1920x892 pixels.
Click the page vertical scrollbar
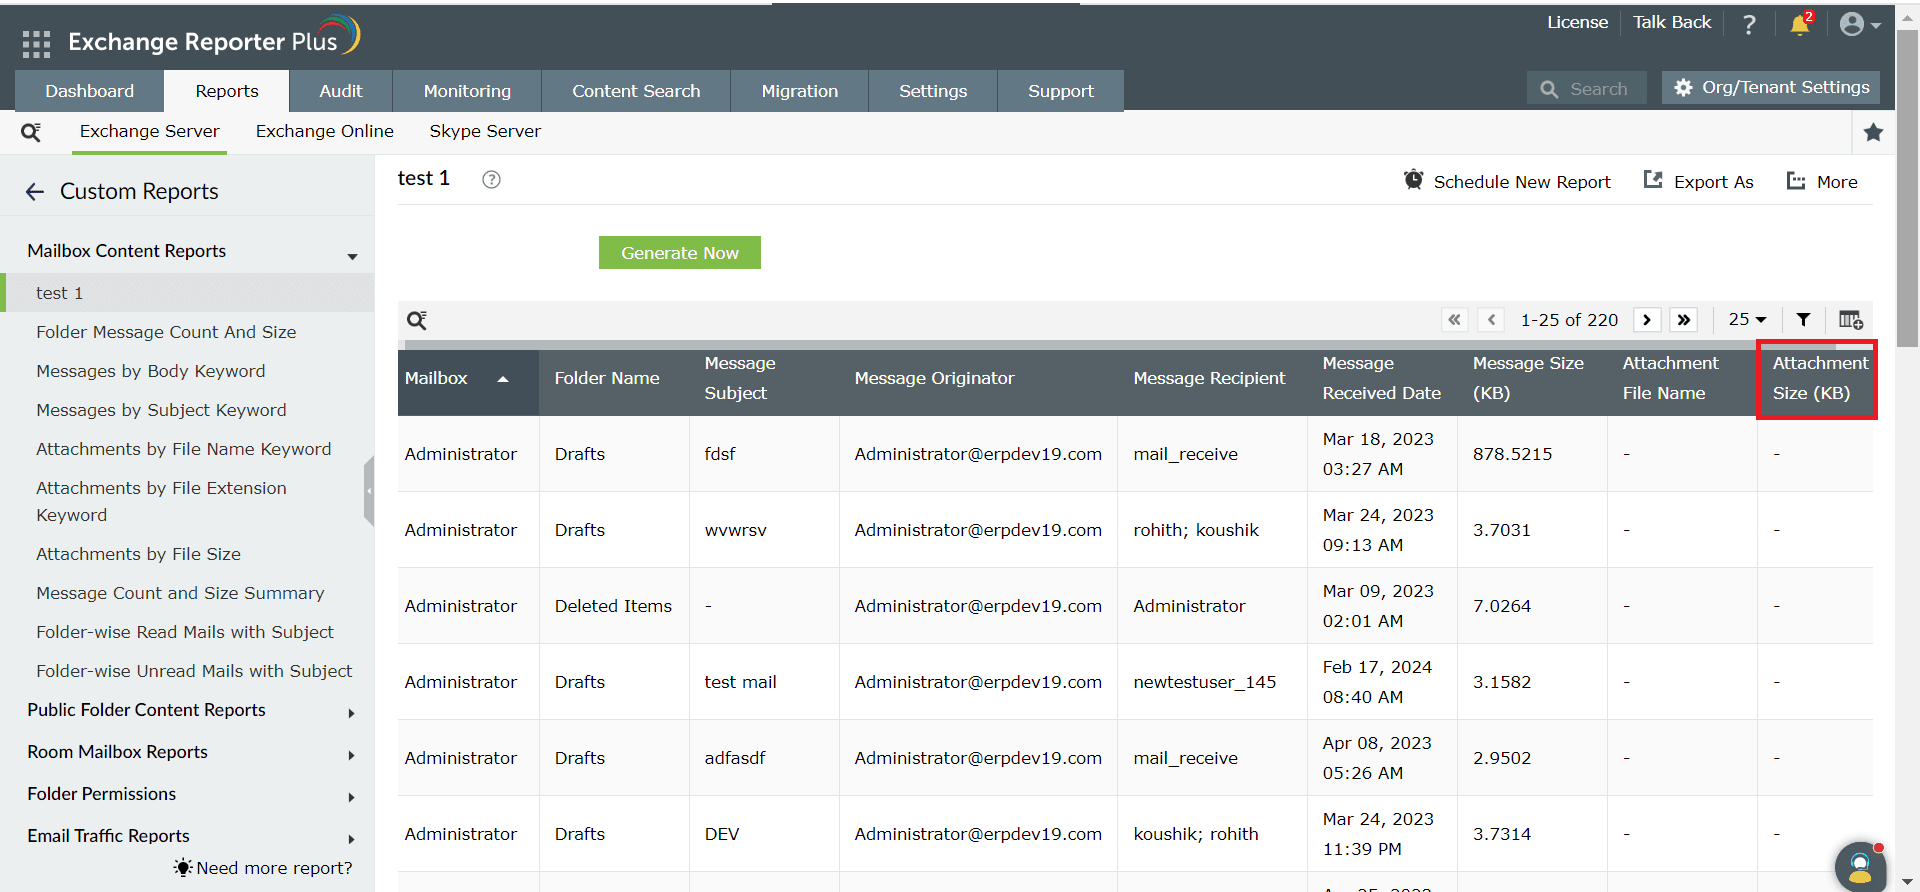(1908, 190)
